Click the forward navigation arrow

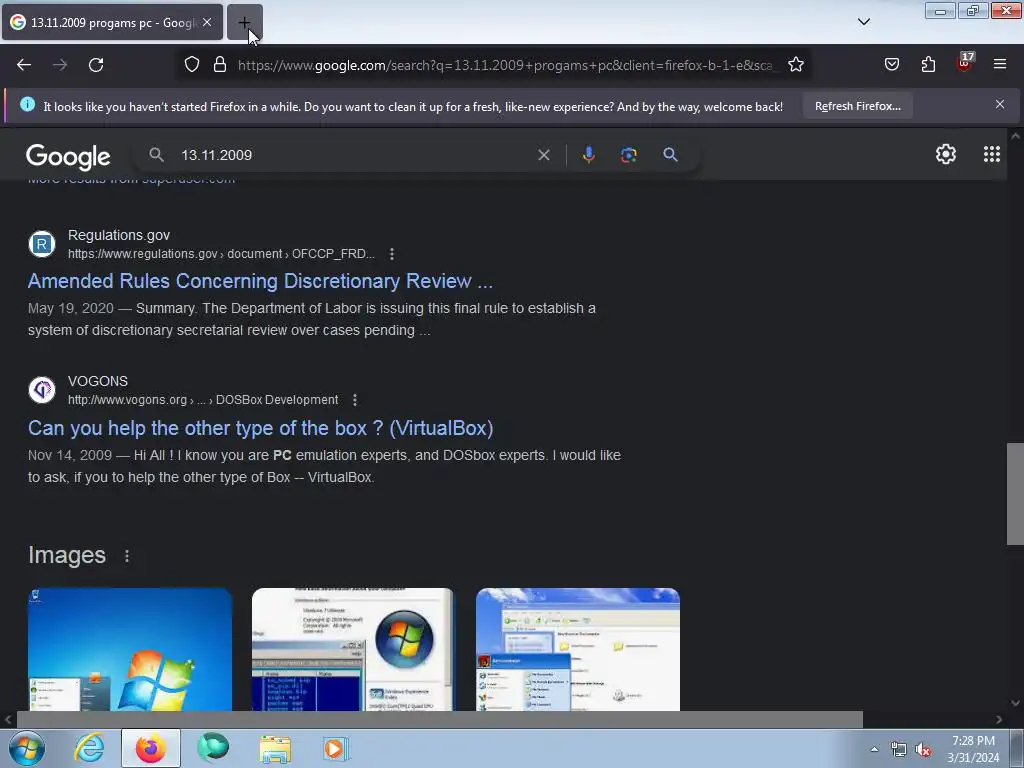(x=60, y=65)
